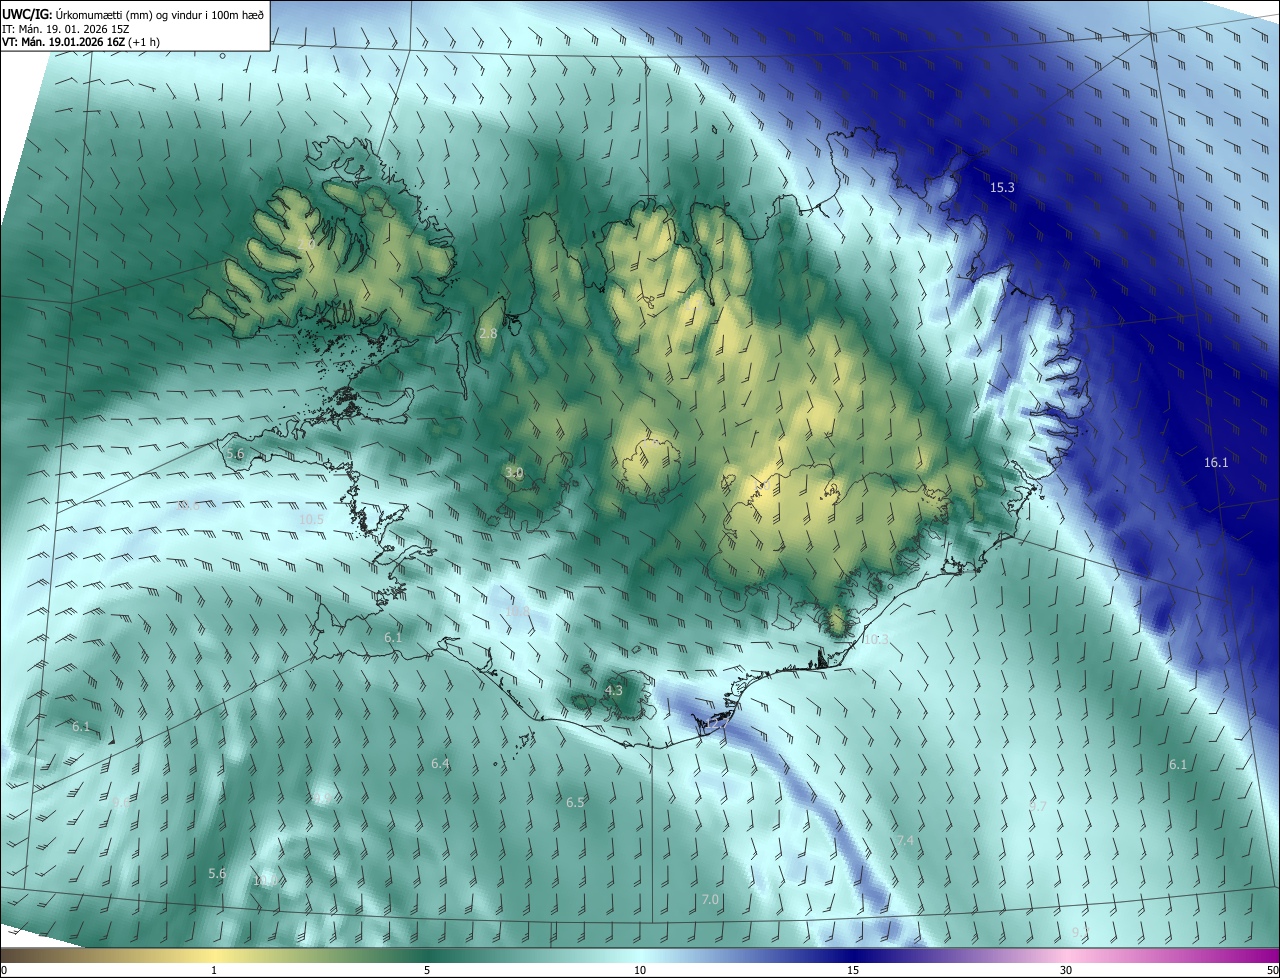Click the 0 tick on the color scale

click(x=4, y=970)
